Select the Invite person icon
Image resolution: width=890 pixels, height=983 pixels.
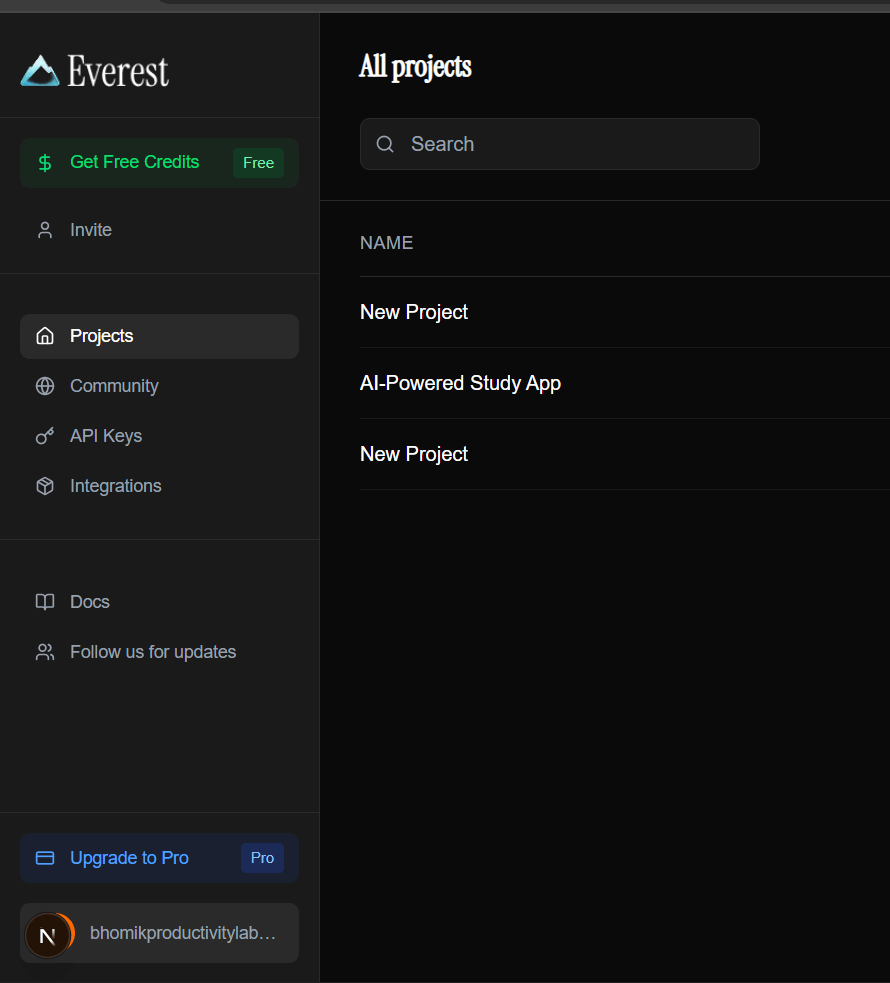coord(45,230)
